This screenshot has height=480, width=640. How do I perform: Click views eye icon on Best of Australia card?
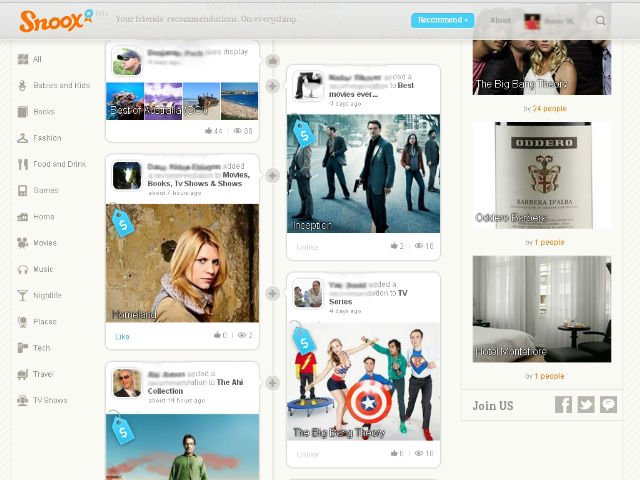pyautogui.click(x=237, y=131)
